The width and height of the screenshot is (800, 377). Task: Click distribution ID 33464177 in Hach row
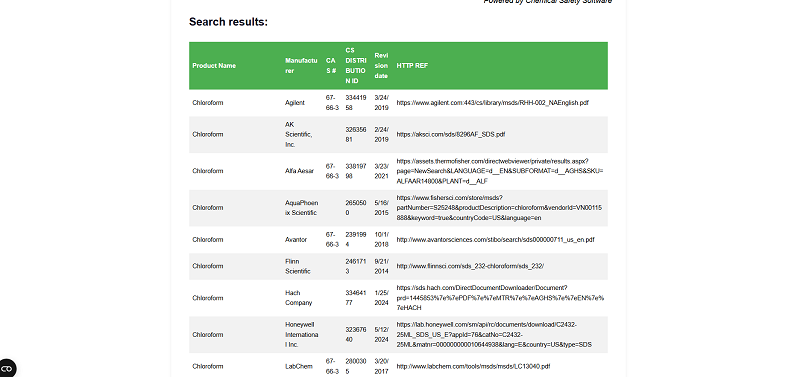(x=356, y=298)
